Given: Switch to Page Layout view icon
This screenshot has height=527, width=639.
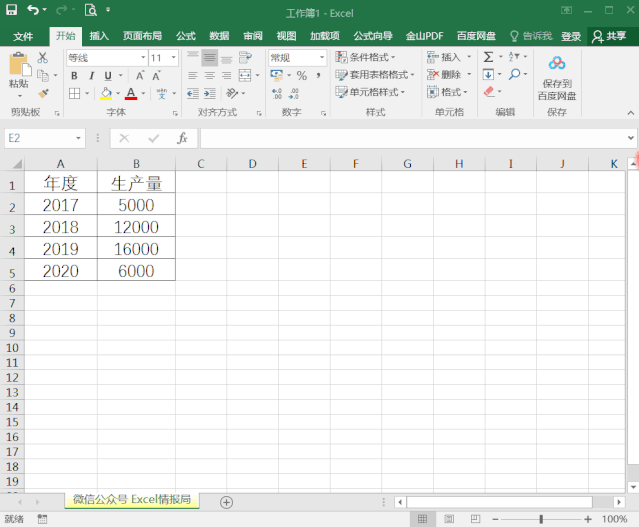Looking at the screenshot, I should 449,519.
